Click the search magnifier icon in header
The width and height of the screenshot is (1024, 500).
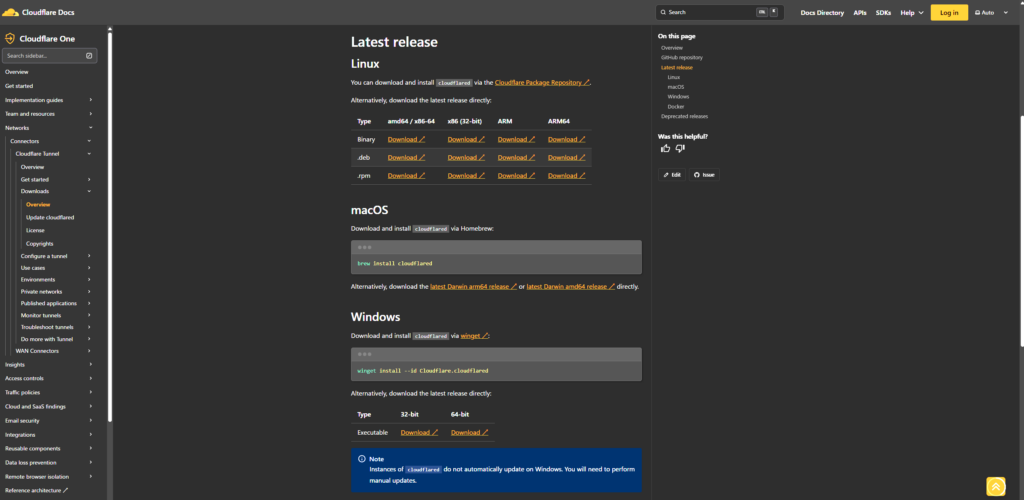663,12
